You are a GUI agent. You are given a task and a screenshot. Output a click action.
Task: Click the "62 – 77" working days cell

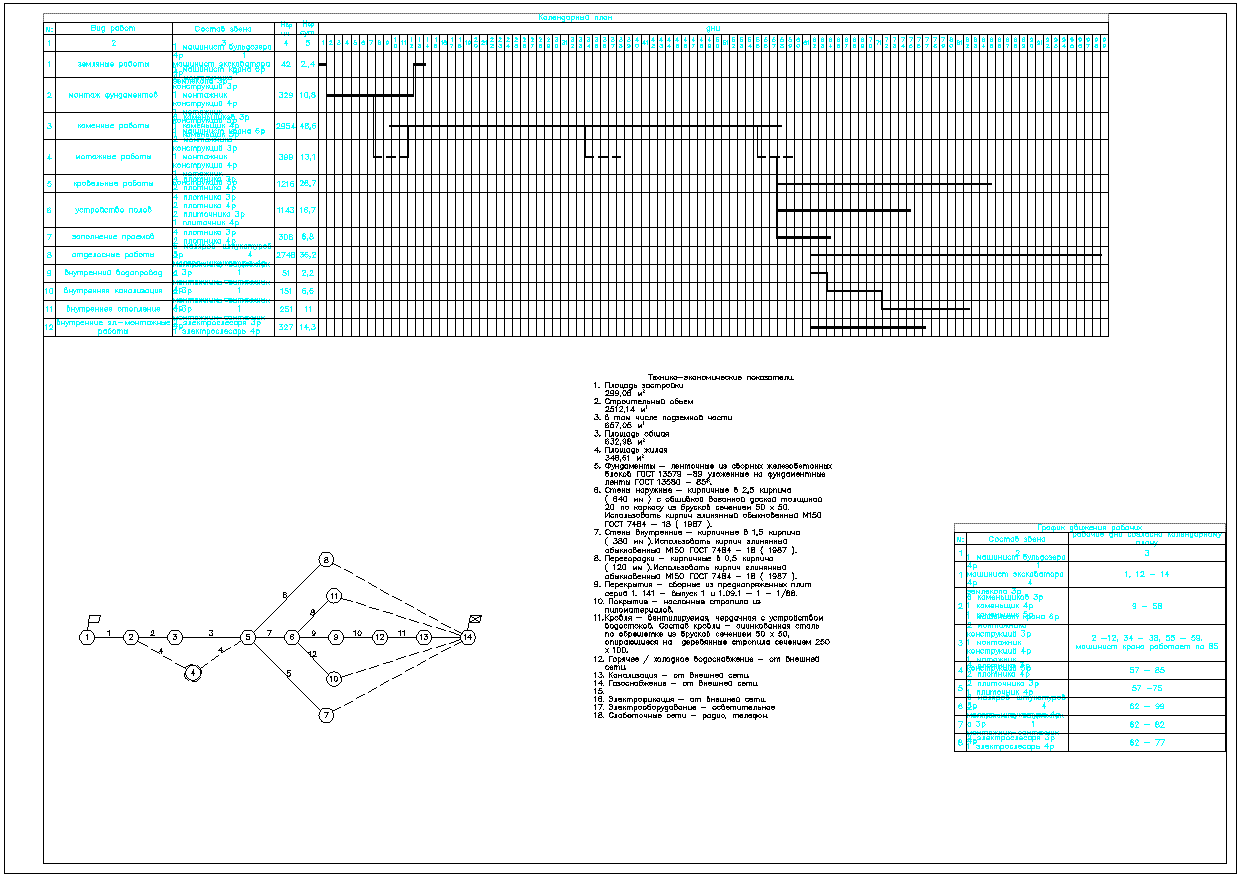coord(1147,743)
